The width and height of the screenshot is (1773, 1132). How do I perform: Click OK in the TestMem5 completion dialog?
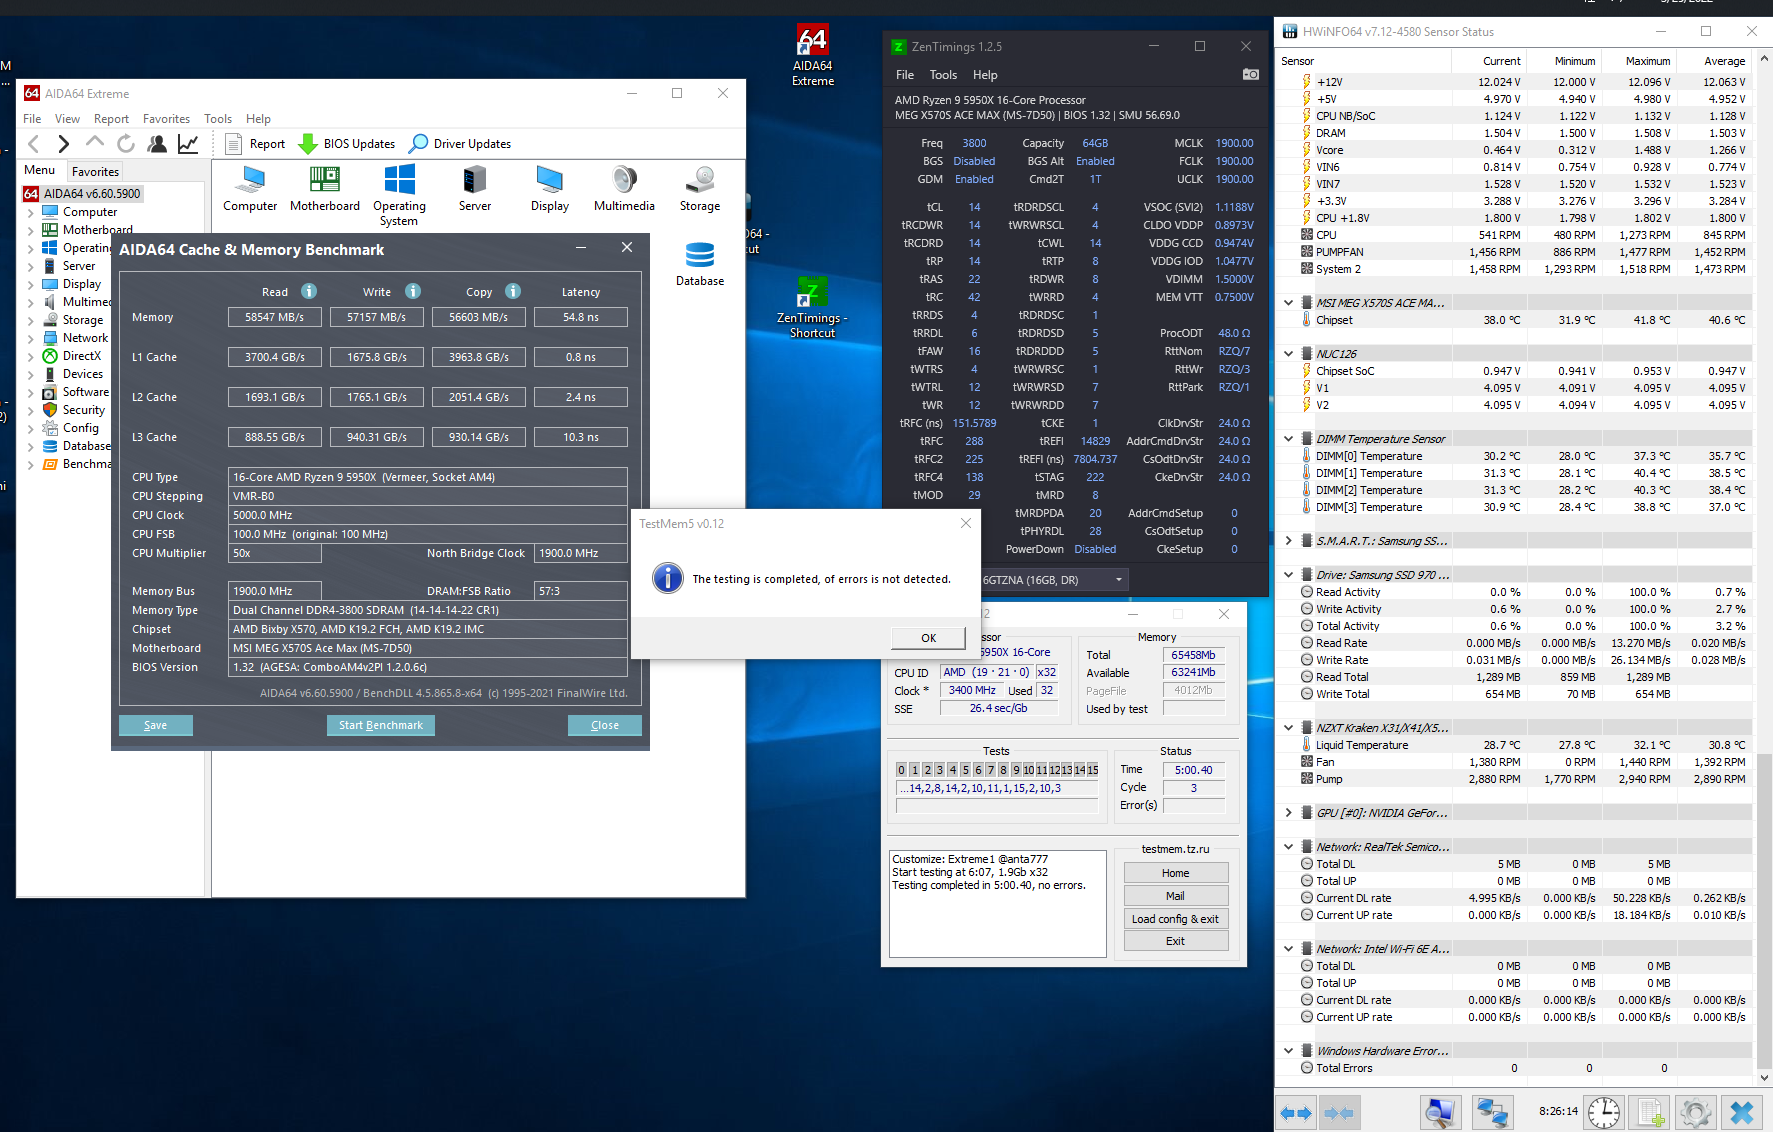[x=928, y=638]
